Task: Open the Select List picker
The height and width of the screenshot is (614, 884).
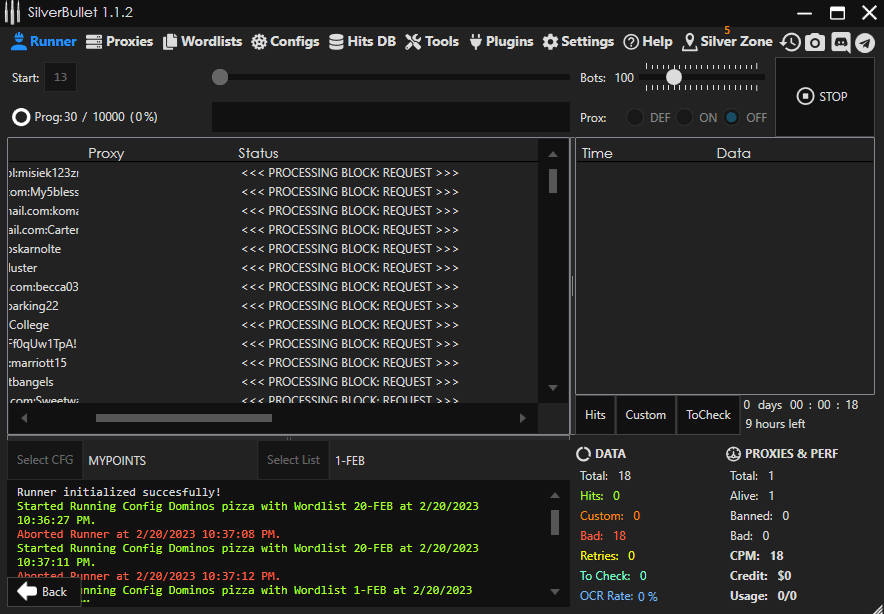Action: [x=293, y=460]
